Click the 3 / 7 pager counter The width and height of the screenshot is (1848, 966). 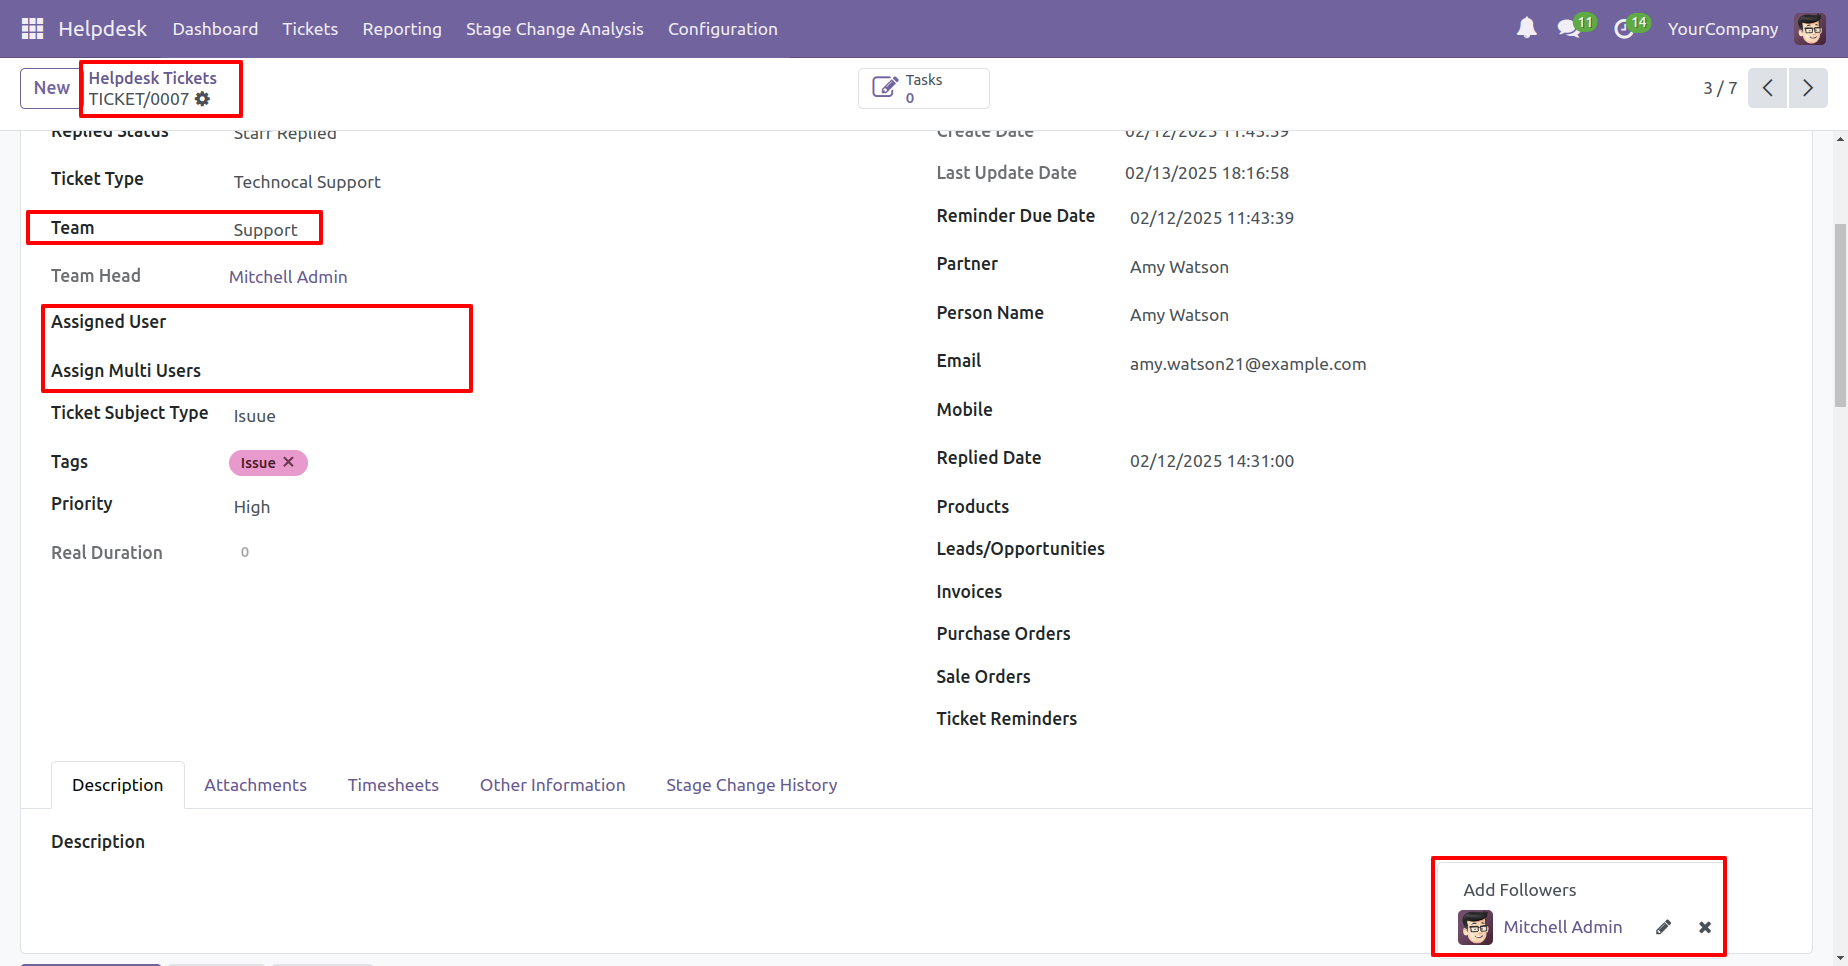(1720, 88)
